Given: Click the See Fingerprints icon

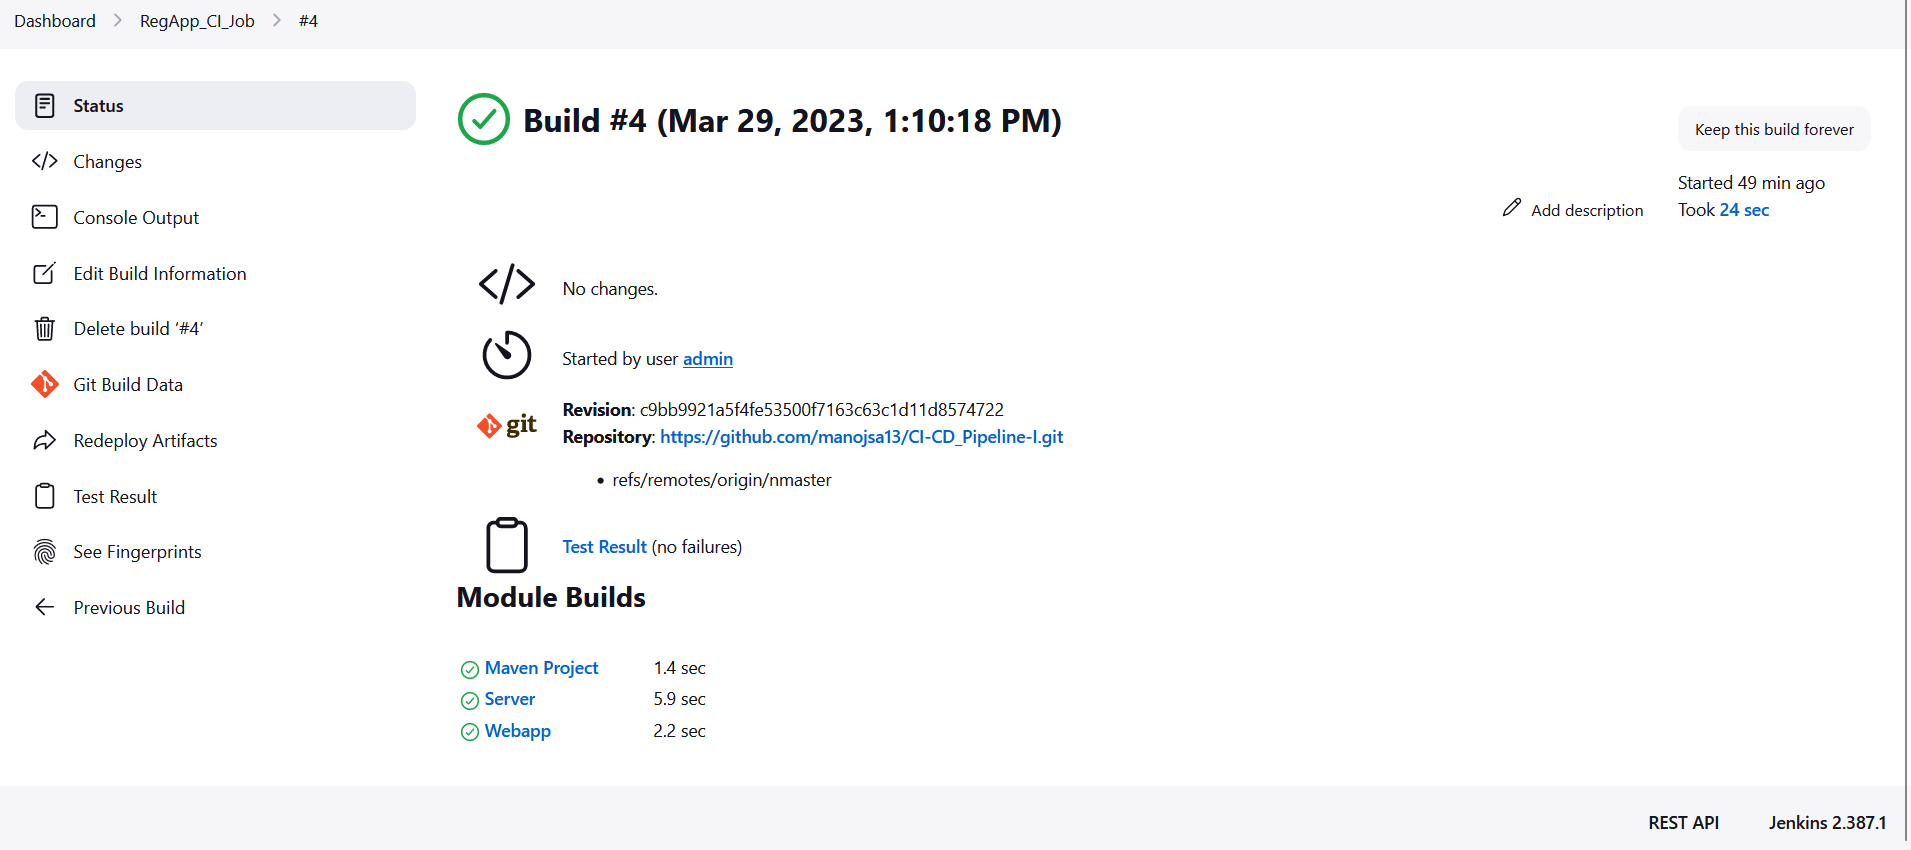Looking at the screenshot, I should coord(45,551).
